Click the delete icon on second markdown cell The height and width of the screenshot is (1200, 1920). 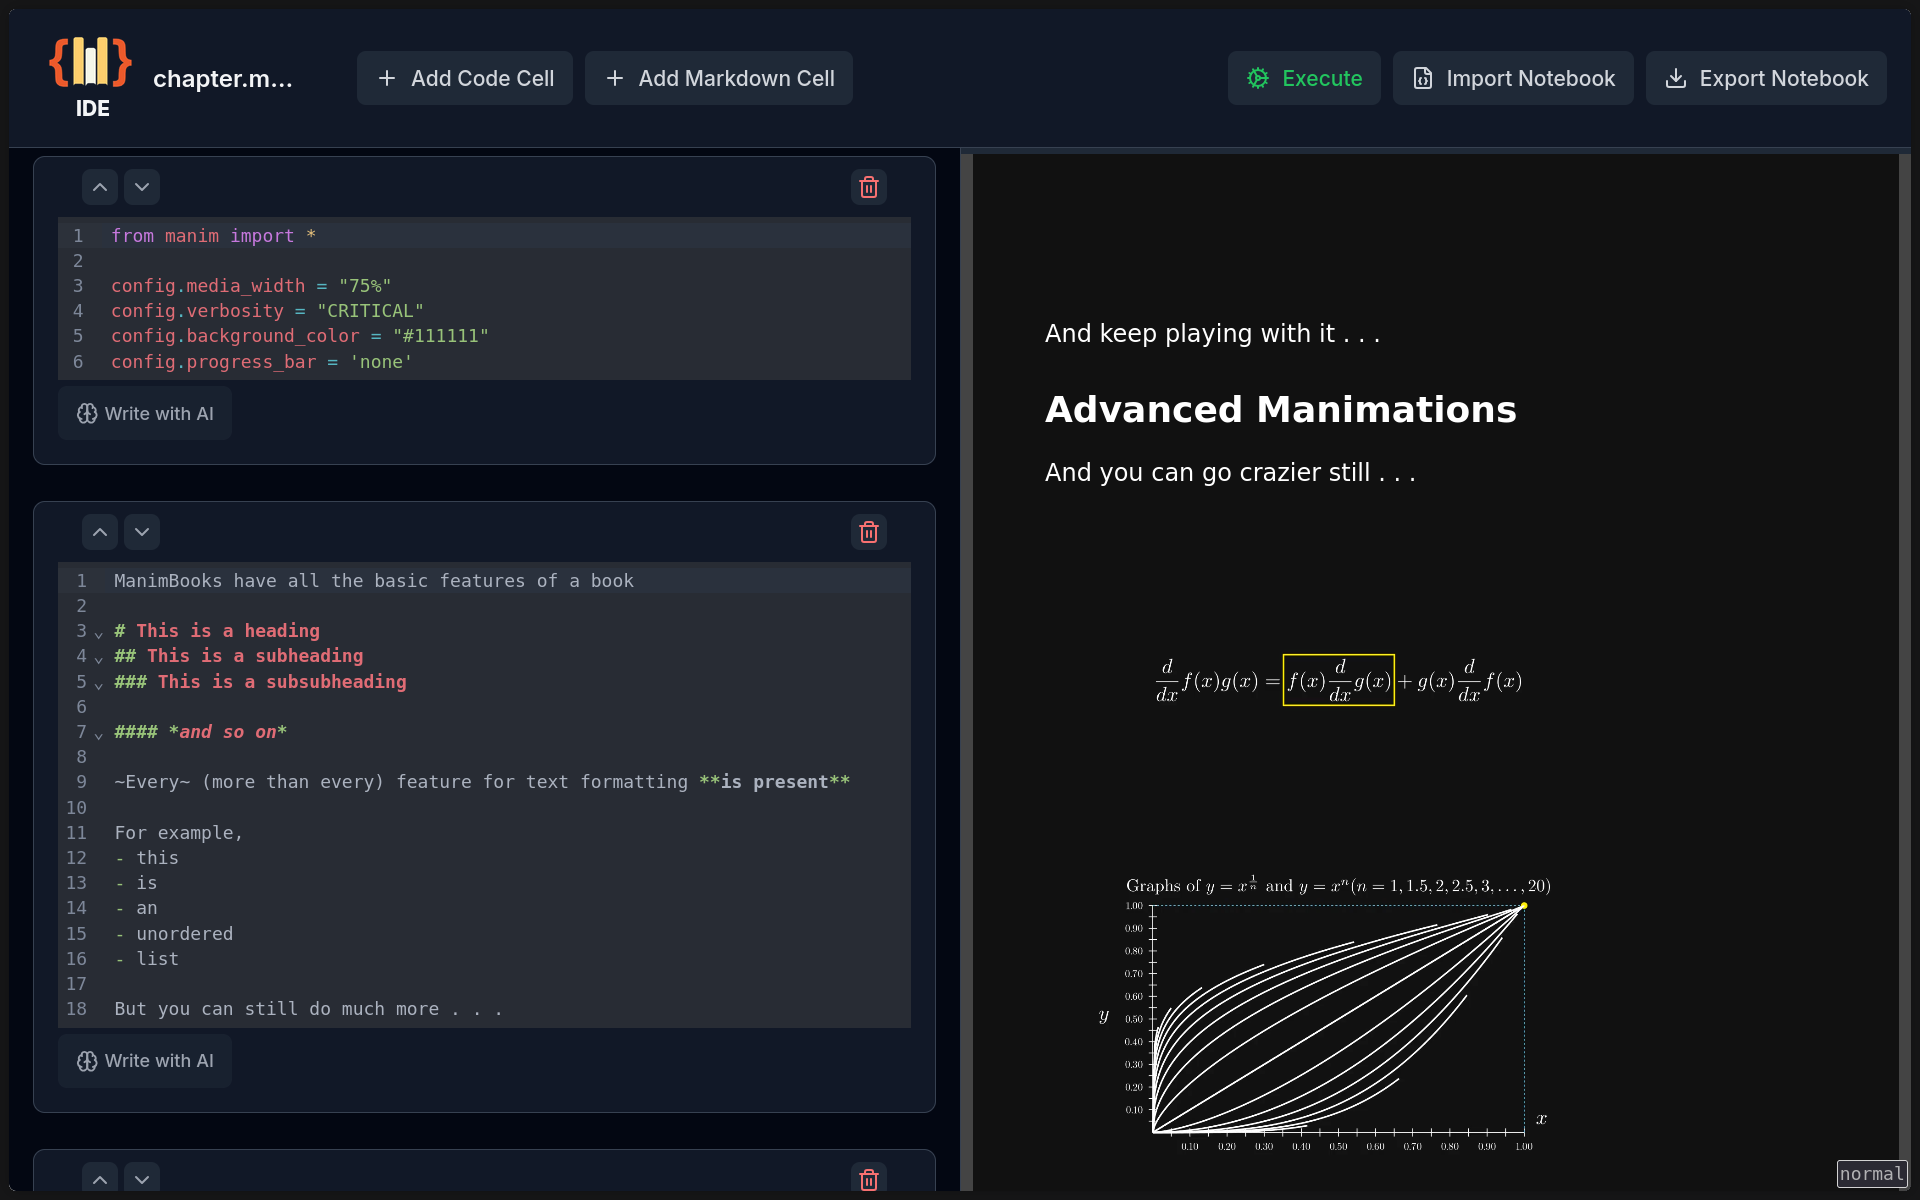pos(869,531)
